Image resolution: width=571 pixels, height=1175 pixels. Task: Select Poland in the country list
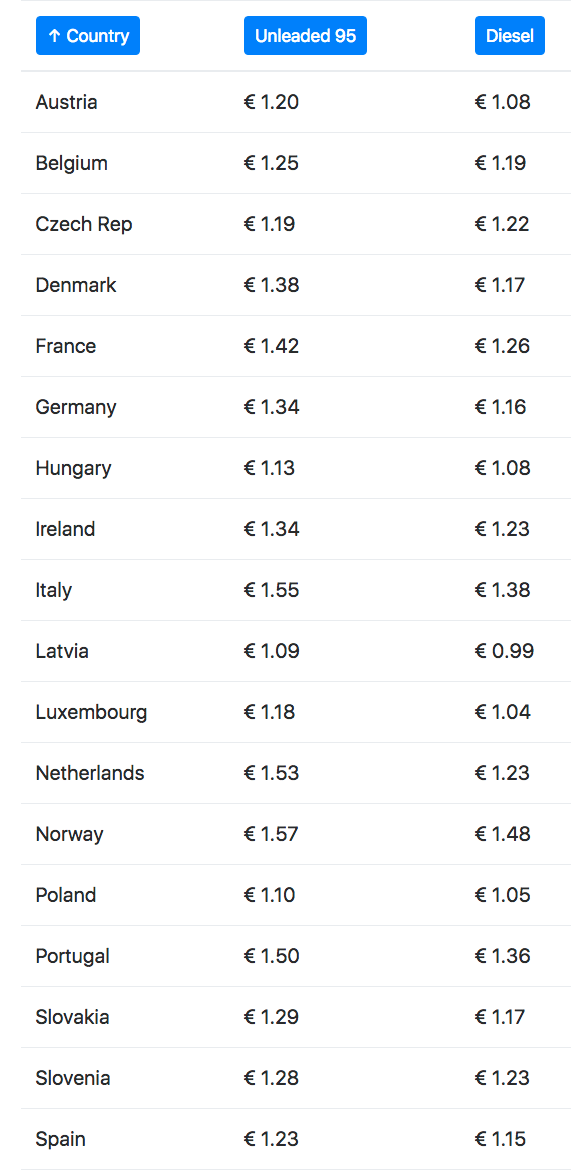pyautogui.click(x=66, y=895)
